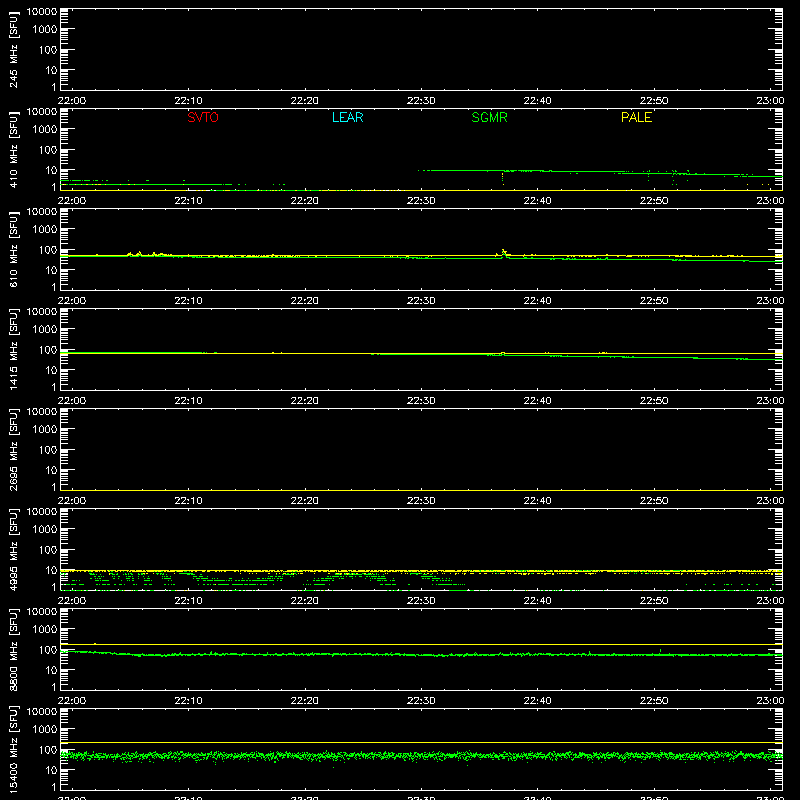Select the 610 MHz [SFU] axis label
This screenshot has height=800, width=800.
(14, 250)
